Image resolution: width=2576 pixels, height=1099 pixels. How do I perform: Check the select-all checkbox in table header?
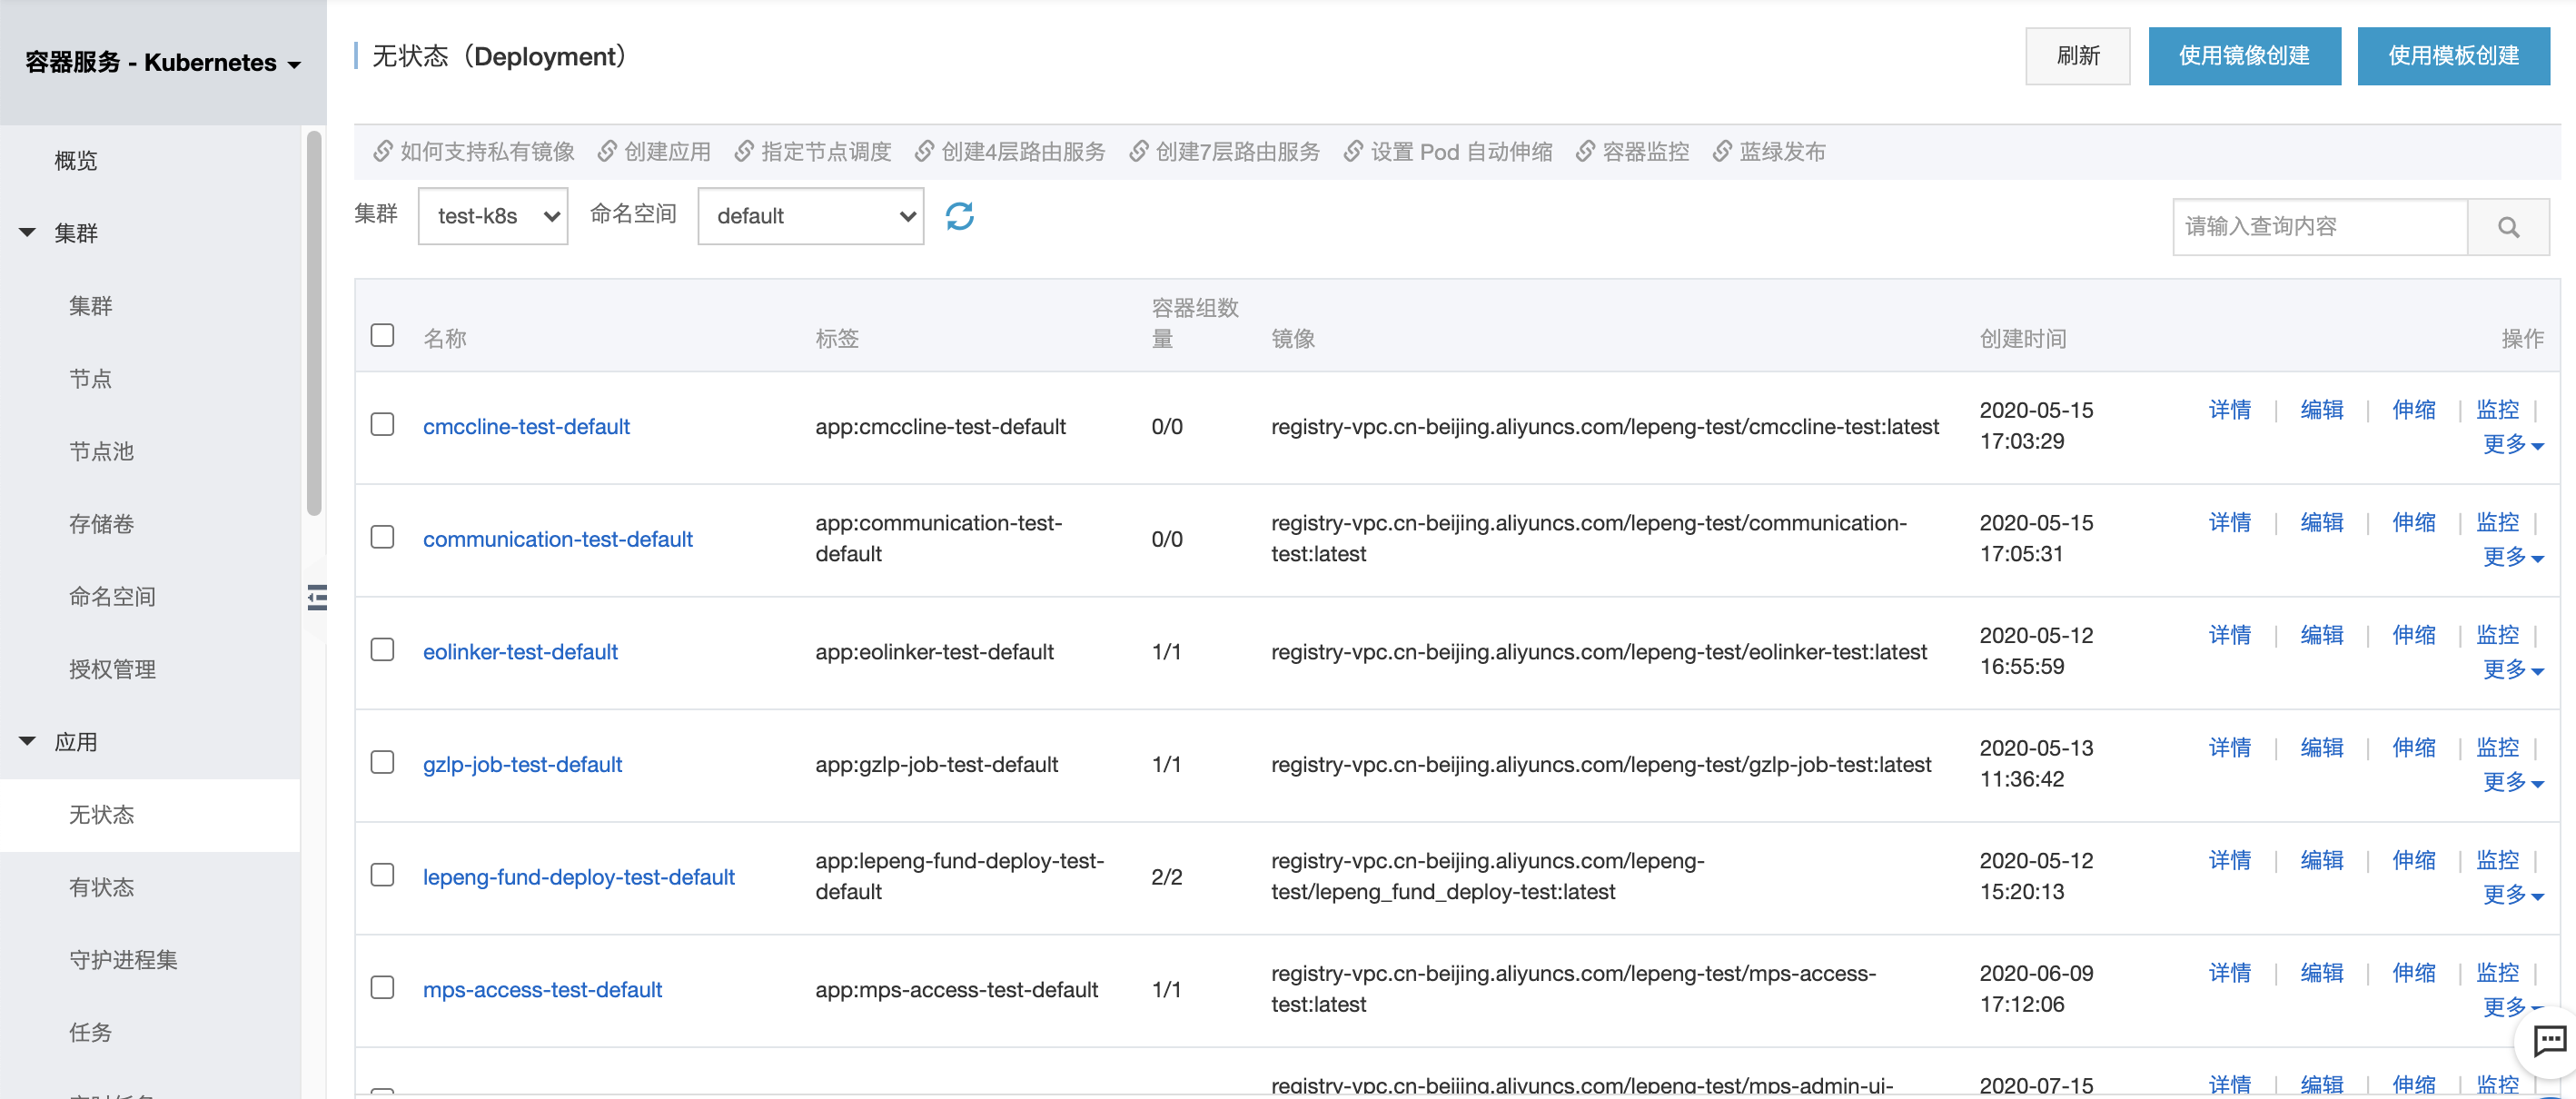click(382, 335)
